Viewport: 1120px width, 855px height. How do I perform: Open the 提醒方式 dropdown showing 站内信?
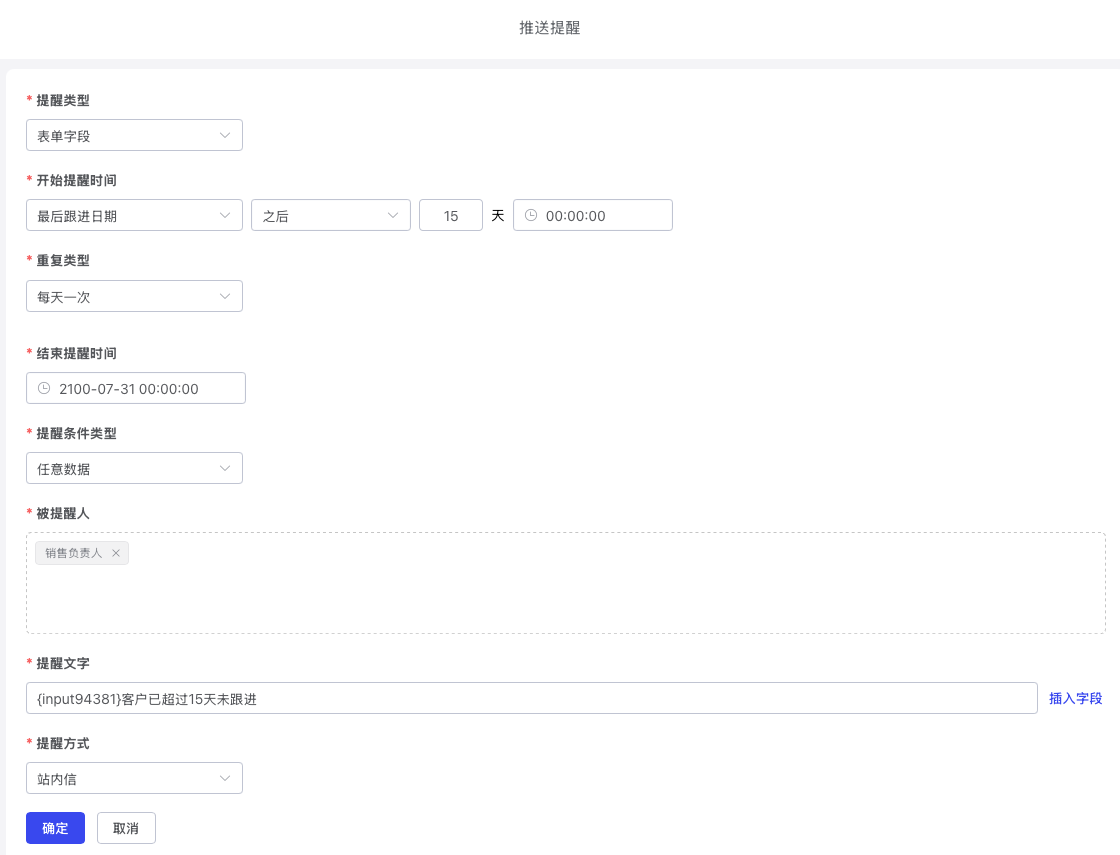coord(134,778)
